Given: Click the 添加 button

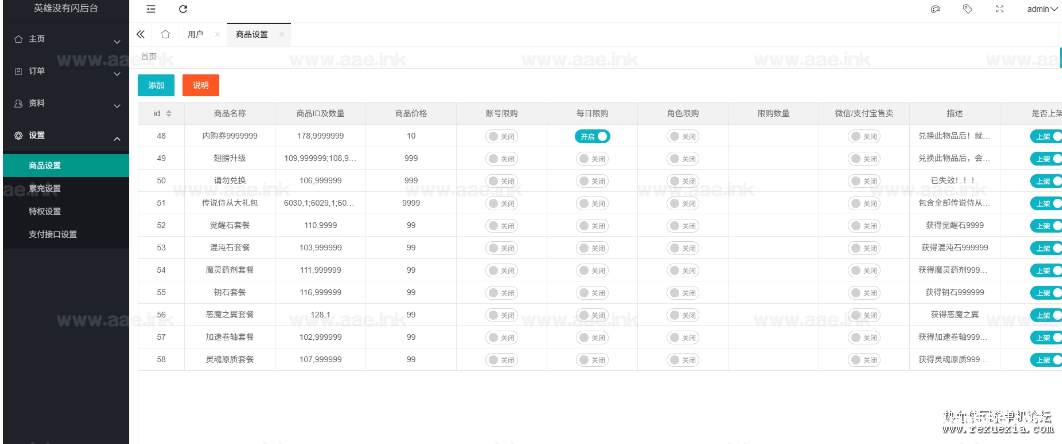Looking at the screenshot, I should tap(156, 86).
